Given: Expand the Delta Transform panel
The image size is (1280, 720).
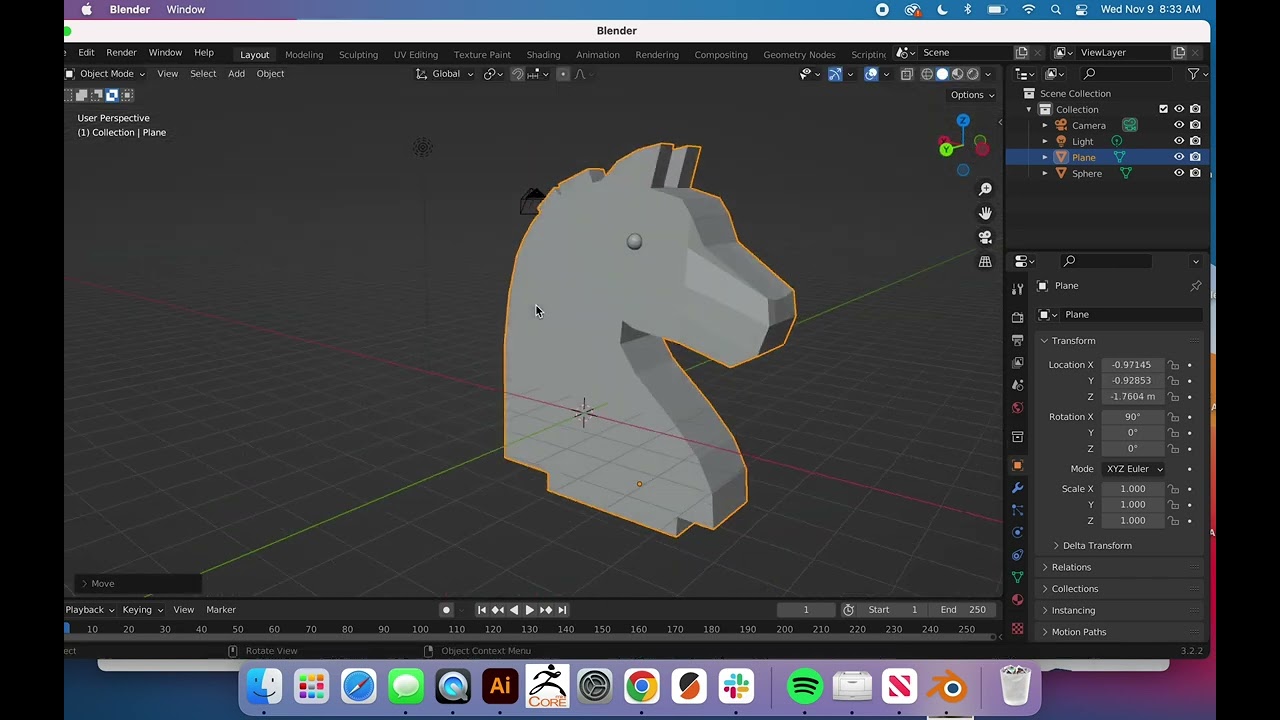Looking at the screenshot, I should point(1096,546).
